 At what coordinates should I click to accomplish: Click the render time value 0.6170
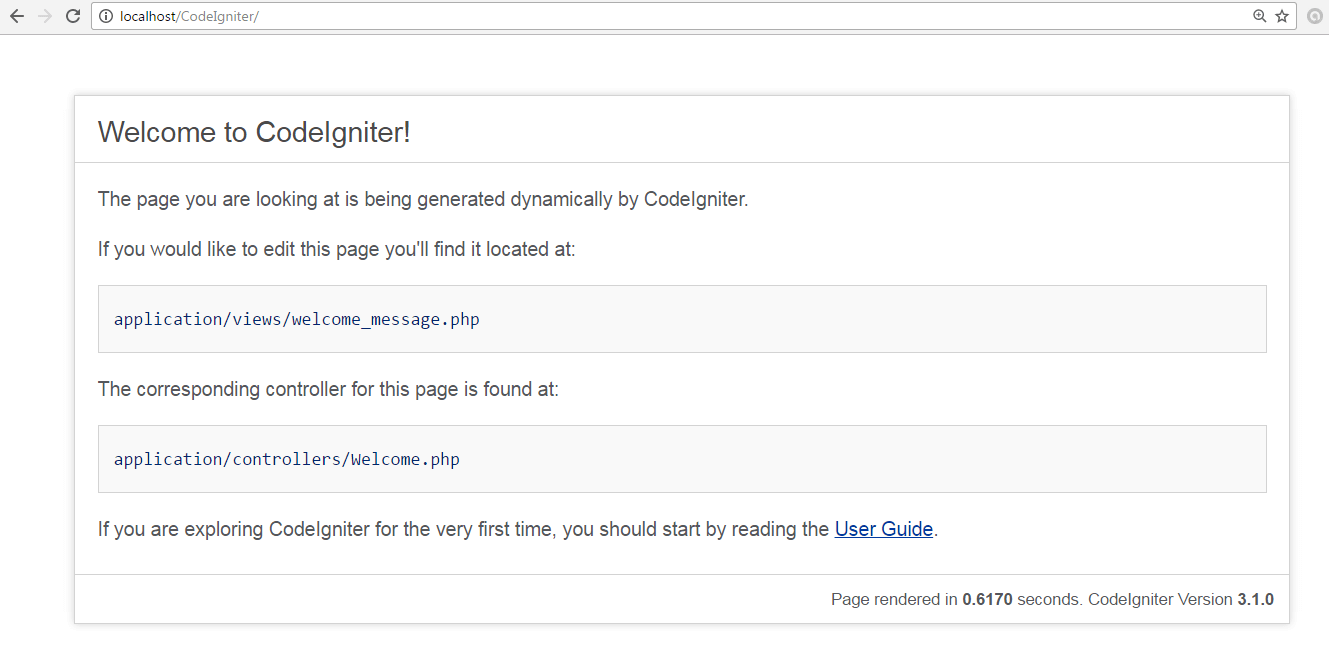click(x=987, y=600)
